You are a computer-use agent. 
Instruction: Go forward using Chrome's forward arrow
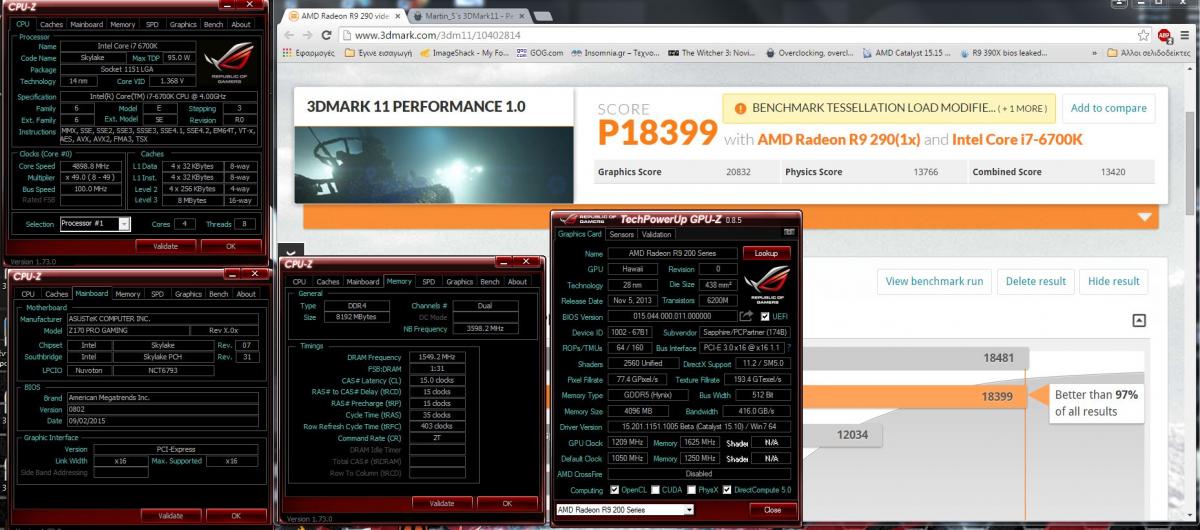click(307, 36)
